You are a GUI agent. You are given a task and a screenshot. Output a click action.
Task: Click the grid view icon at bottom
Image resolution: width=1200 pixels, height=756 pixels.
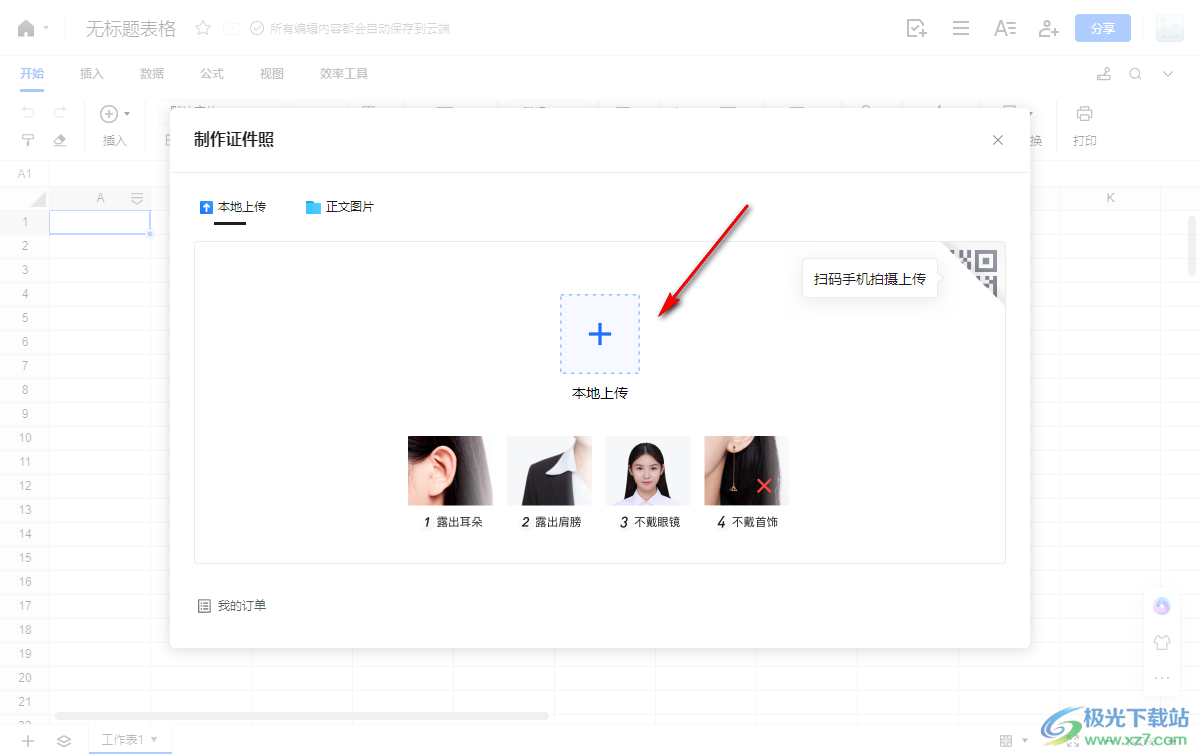[x=1006, y=741]
